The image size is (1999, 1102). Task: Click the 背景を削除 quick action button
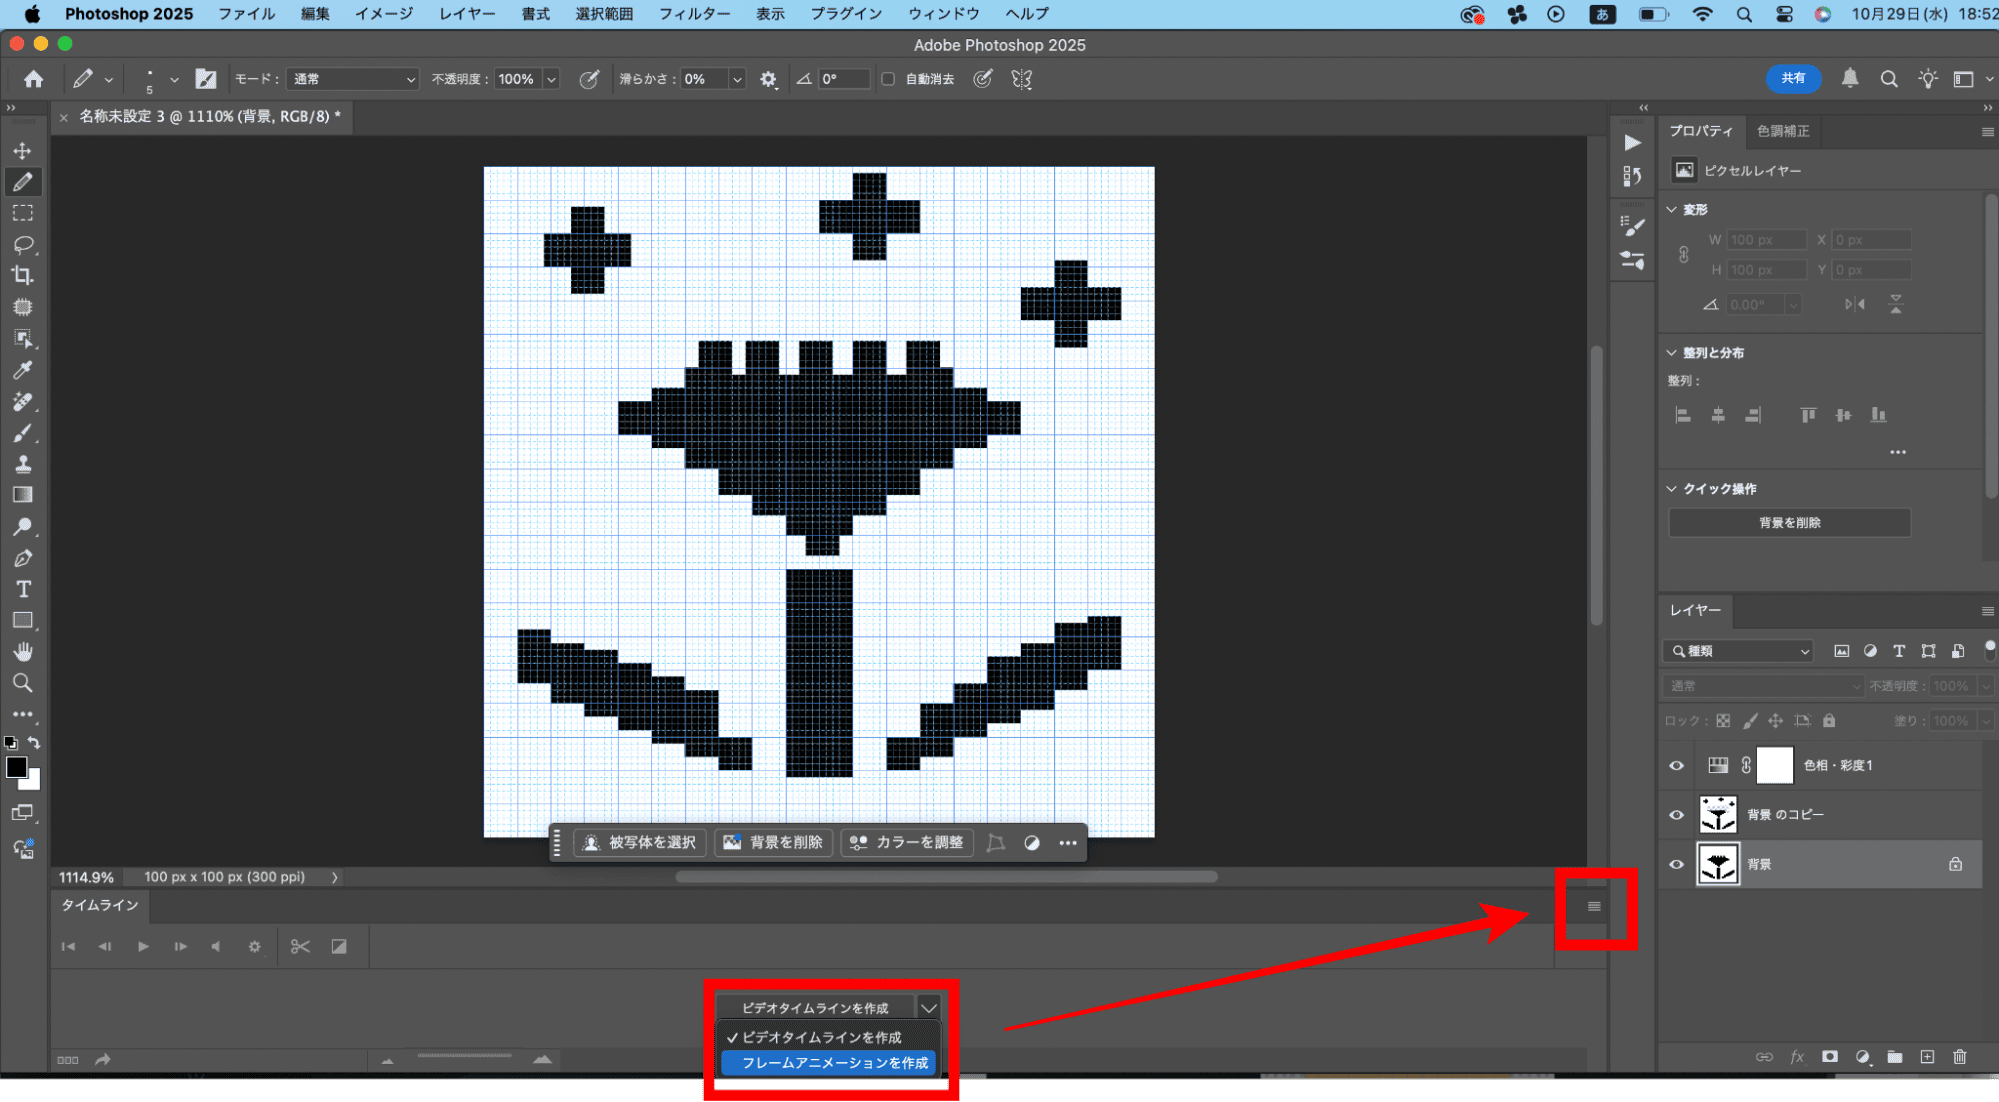click(1789, 523)
